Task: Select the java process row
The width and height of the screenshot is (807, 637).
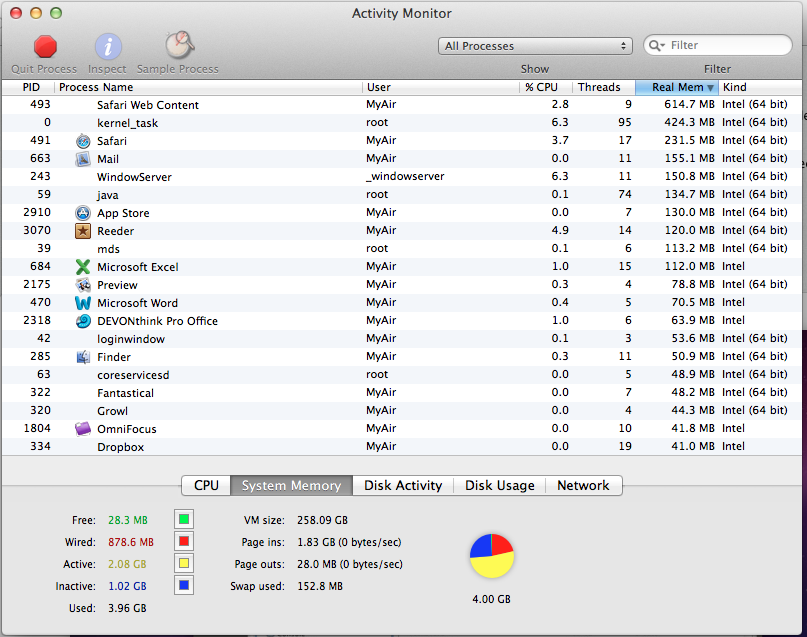Action: (401, 194)
